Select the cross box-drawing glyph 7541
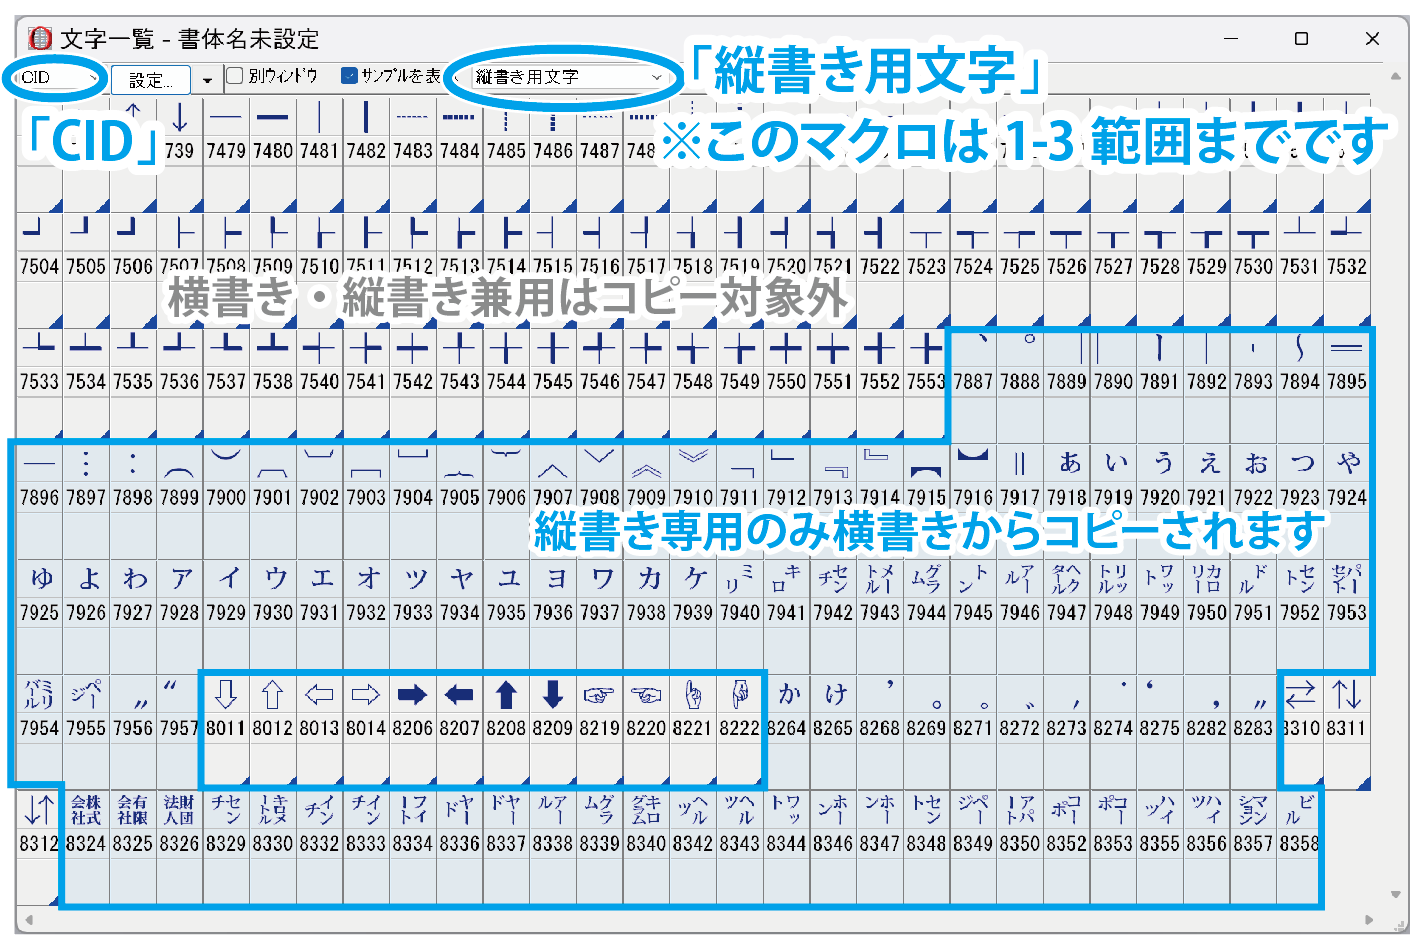This screenshot has height=942, width=1421. pos(366,348)
